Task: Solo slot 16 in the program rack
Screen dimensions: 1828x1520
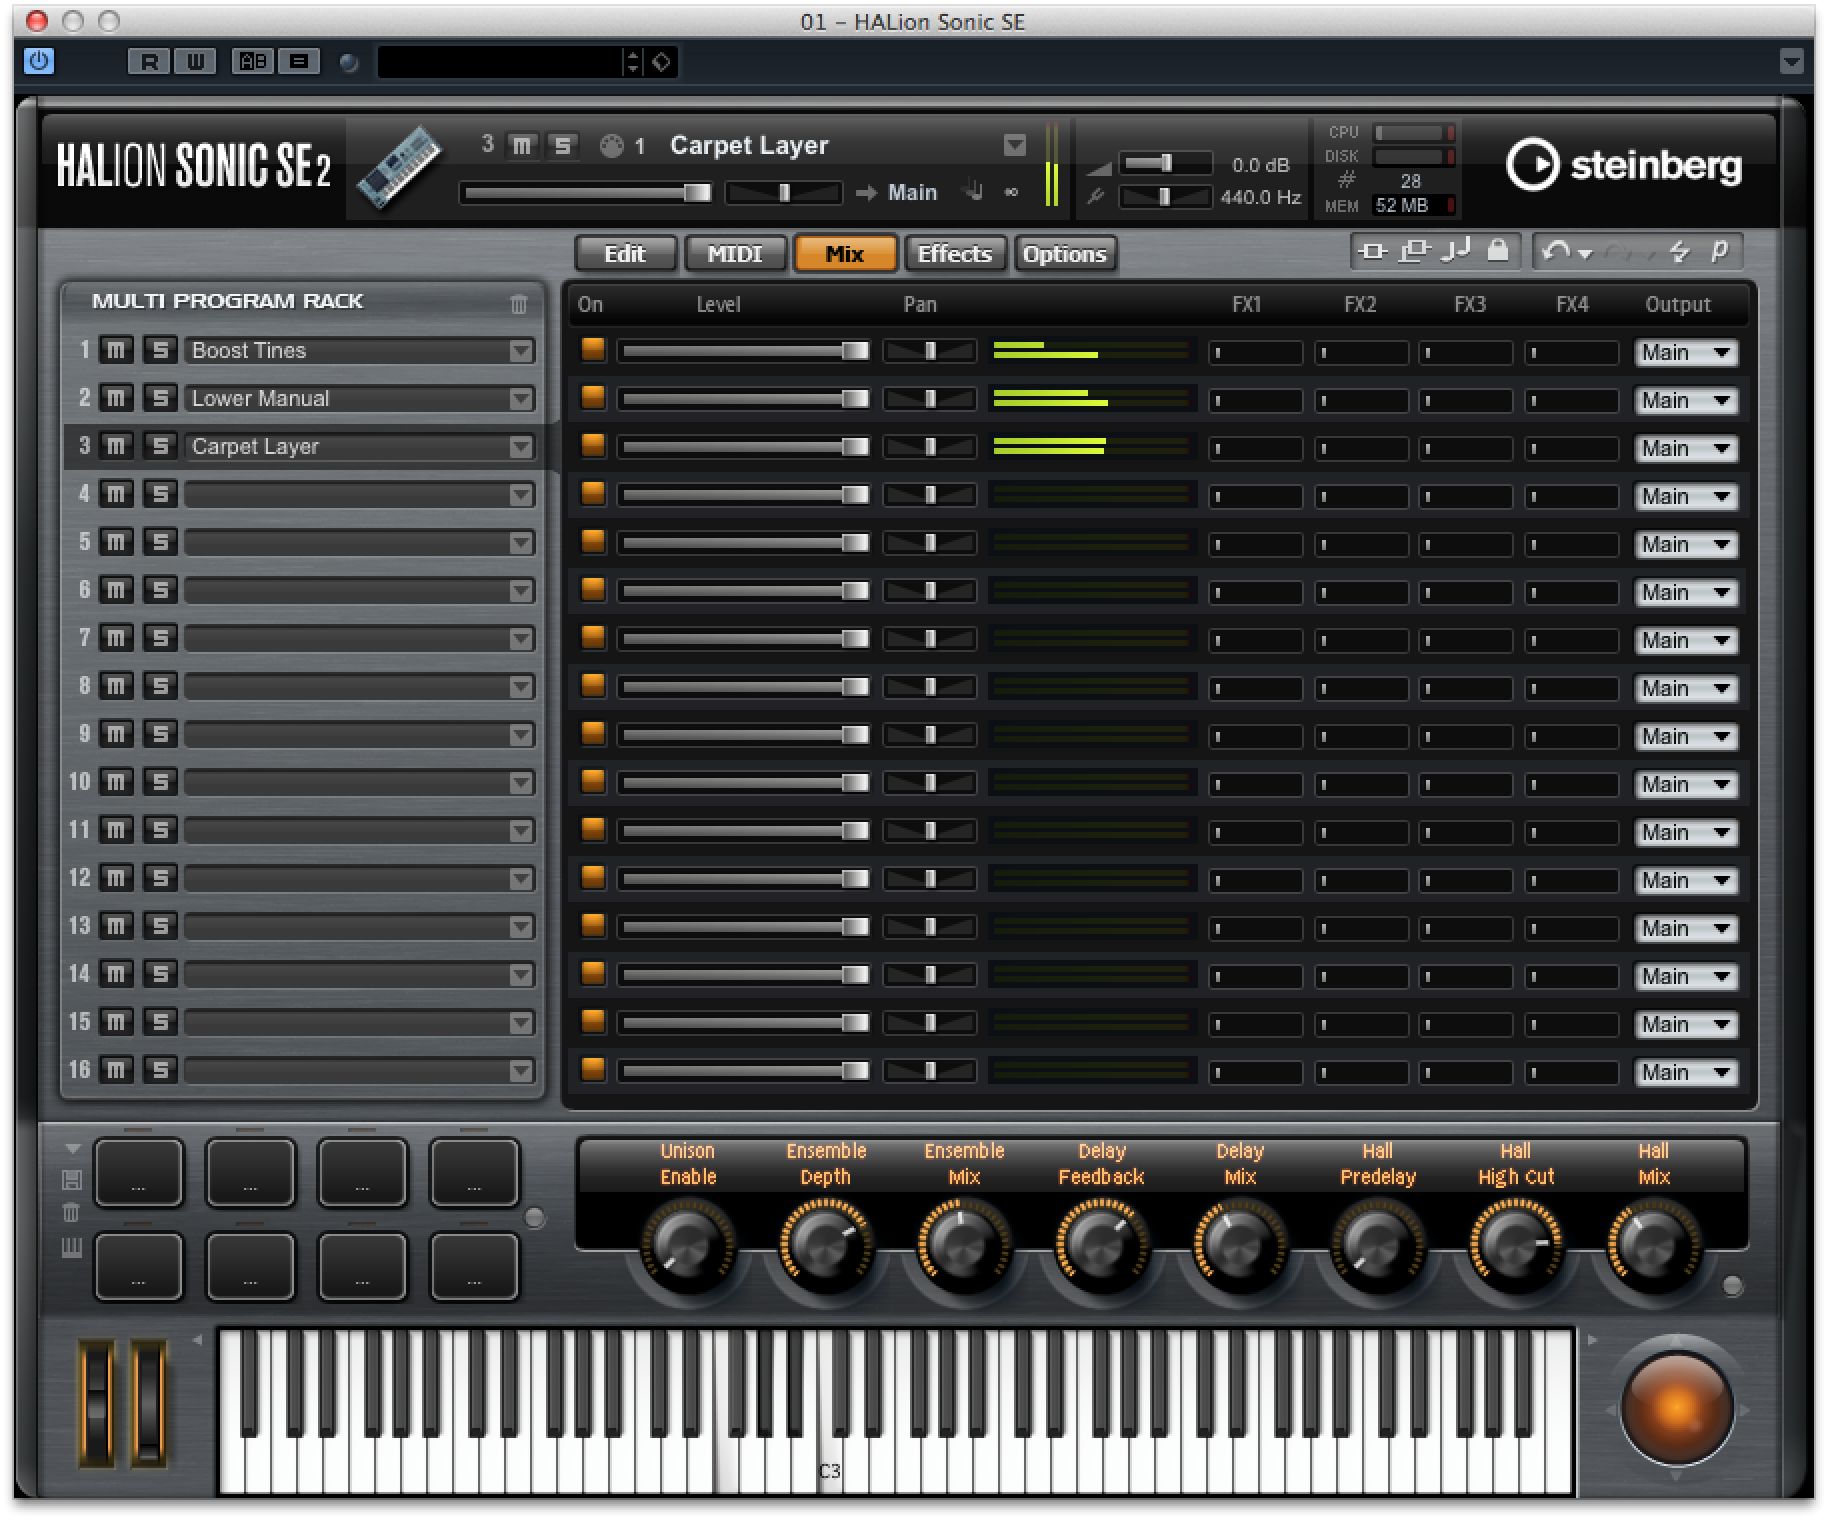Action: click(x=160, y=1070)
